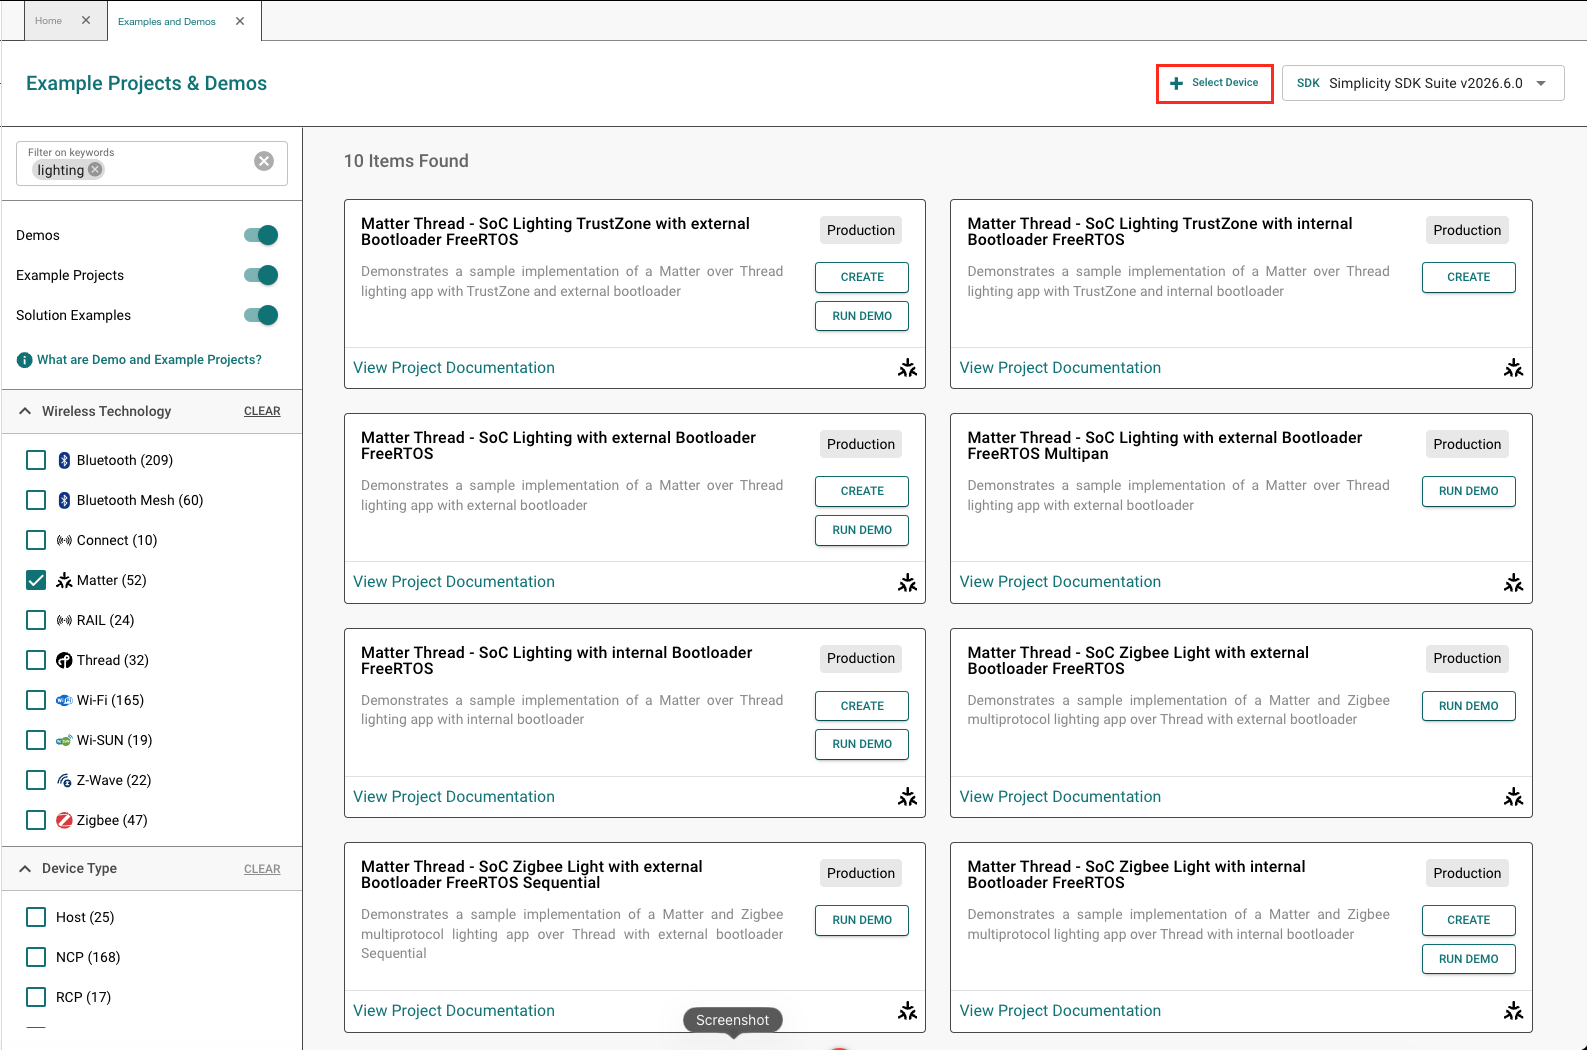
Task: View documentation for Zigbee Light external FreeRTOS
Action: coord(1060,797)
